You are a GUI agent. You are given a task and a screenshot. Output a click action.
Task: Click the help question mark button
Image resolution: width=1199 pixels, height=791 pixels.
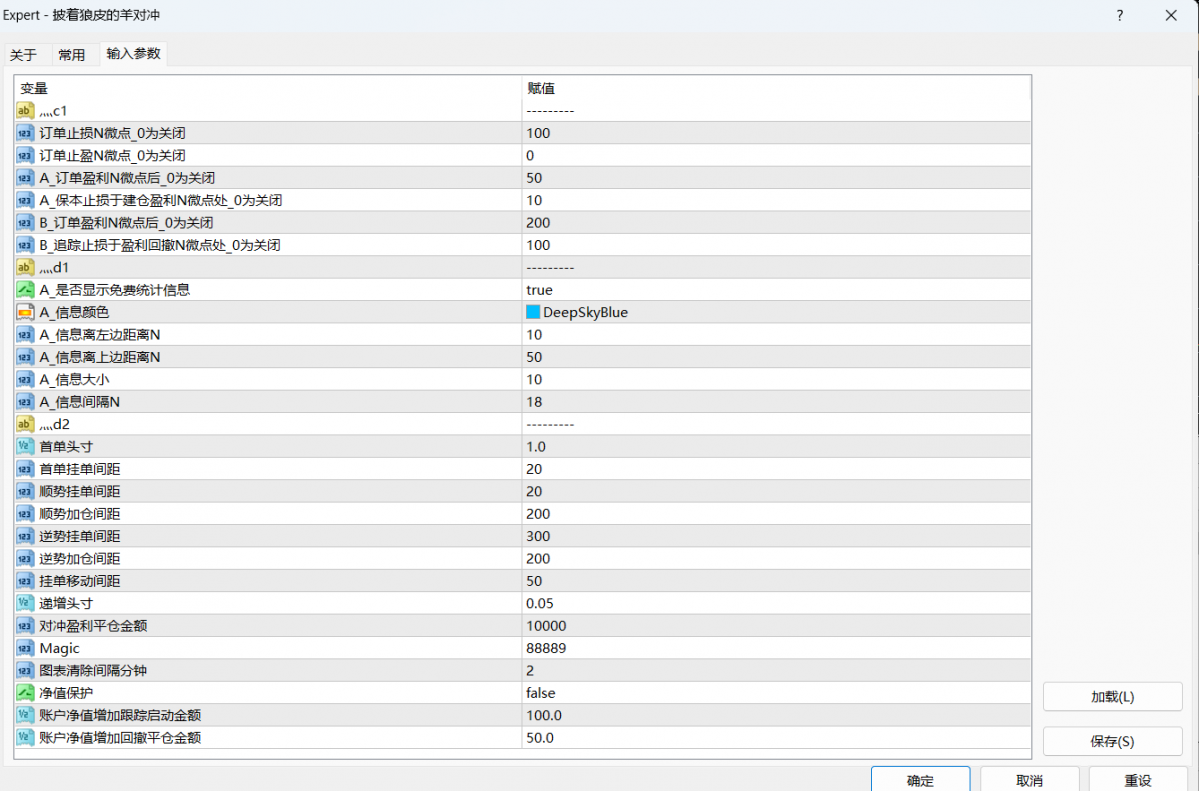pos(1119,15)
